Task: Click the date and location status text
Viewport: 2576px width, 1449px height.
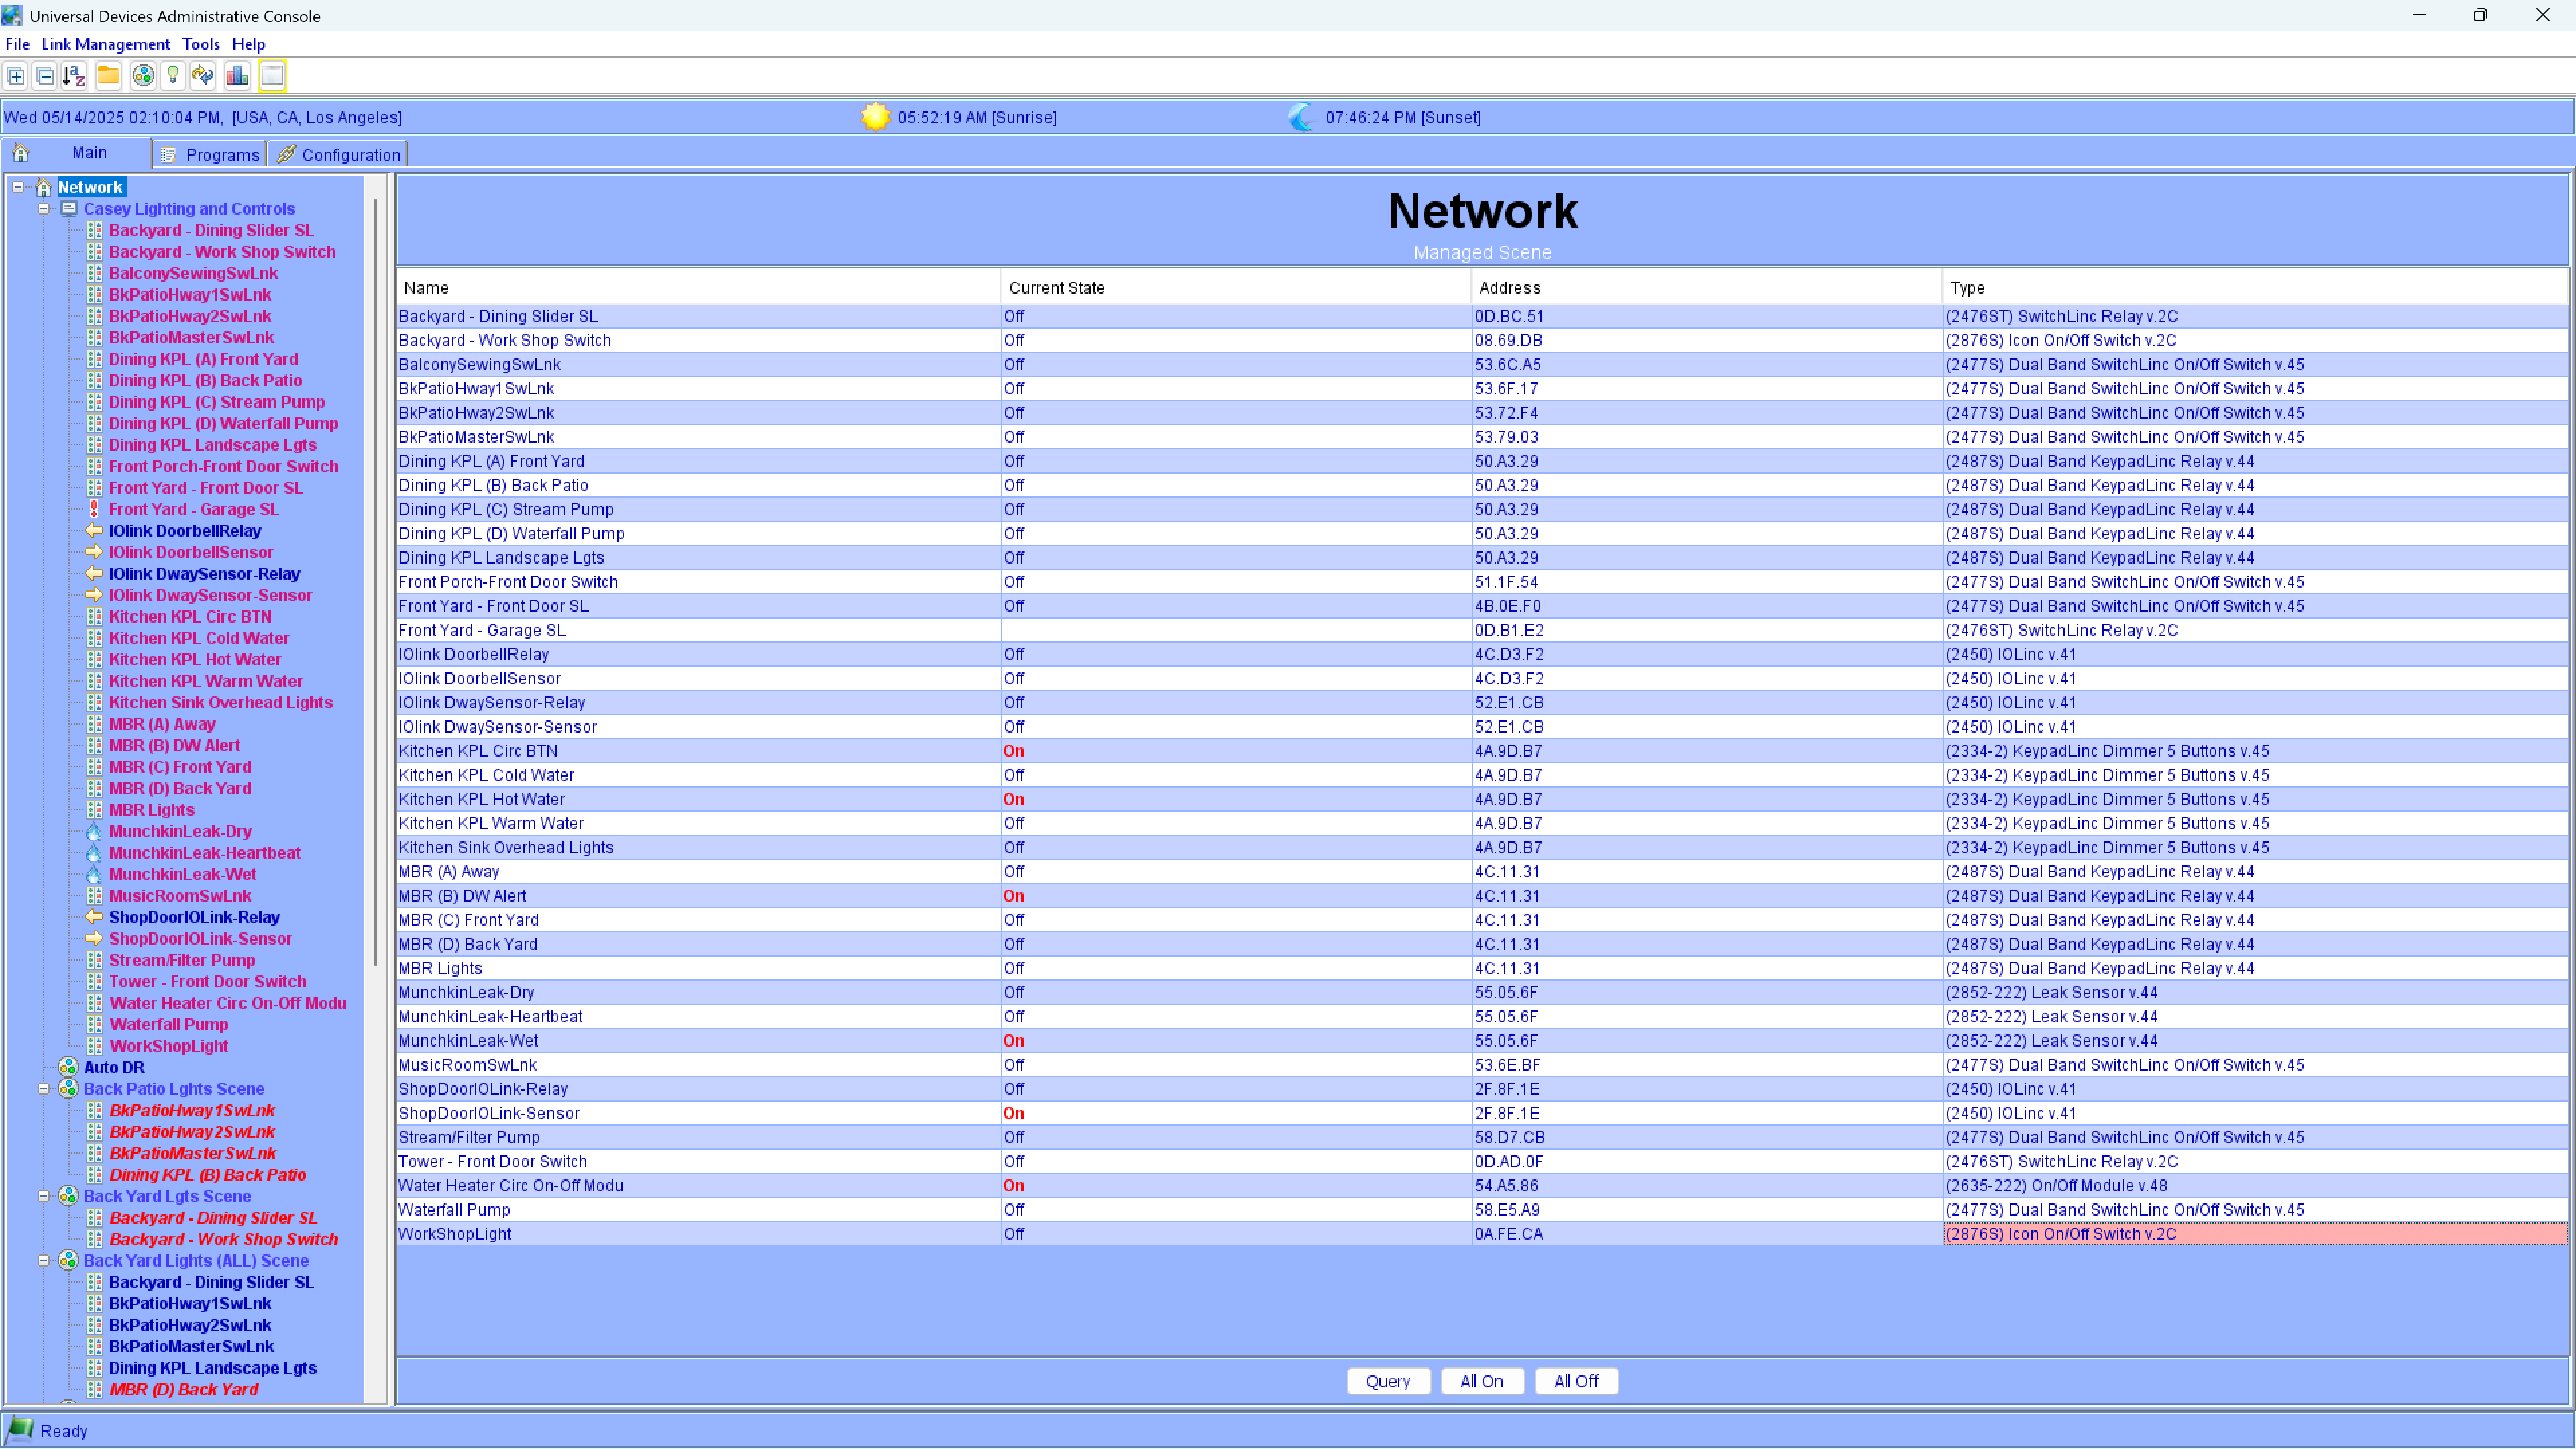Action: pos(203,118)
